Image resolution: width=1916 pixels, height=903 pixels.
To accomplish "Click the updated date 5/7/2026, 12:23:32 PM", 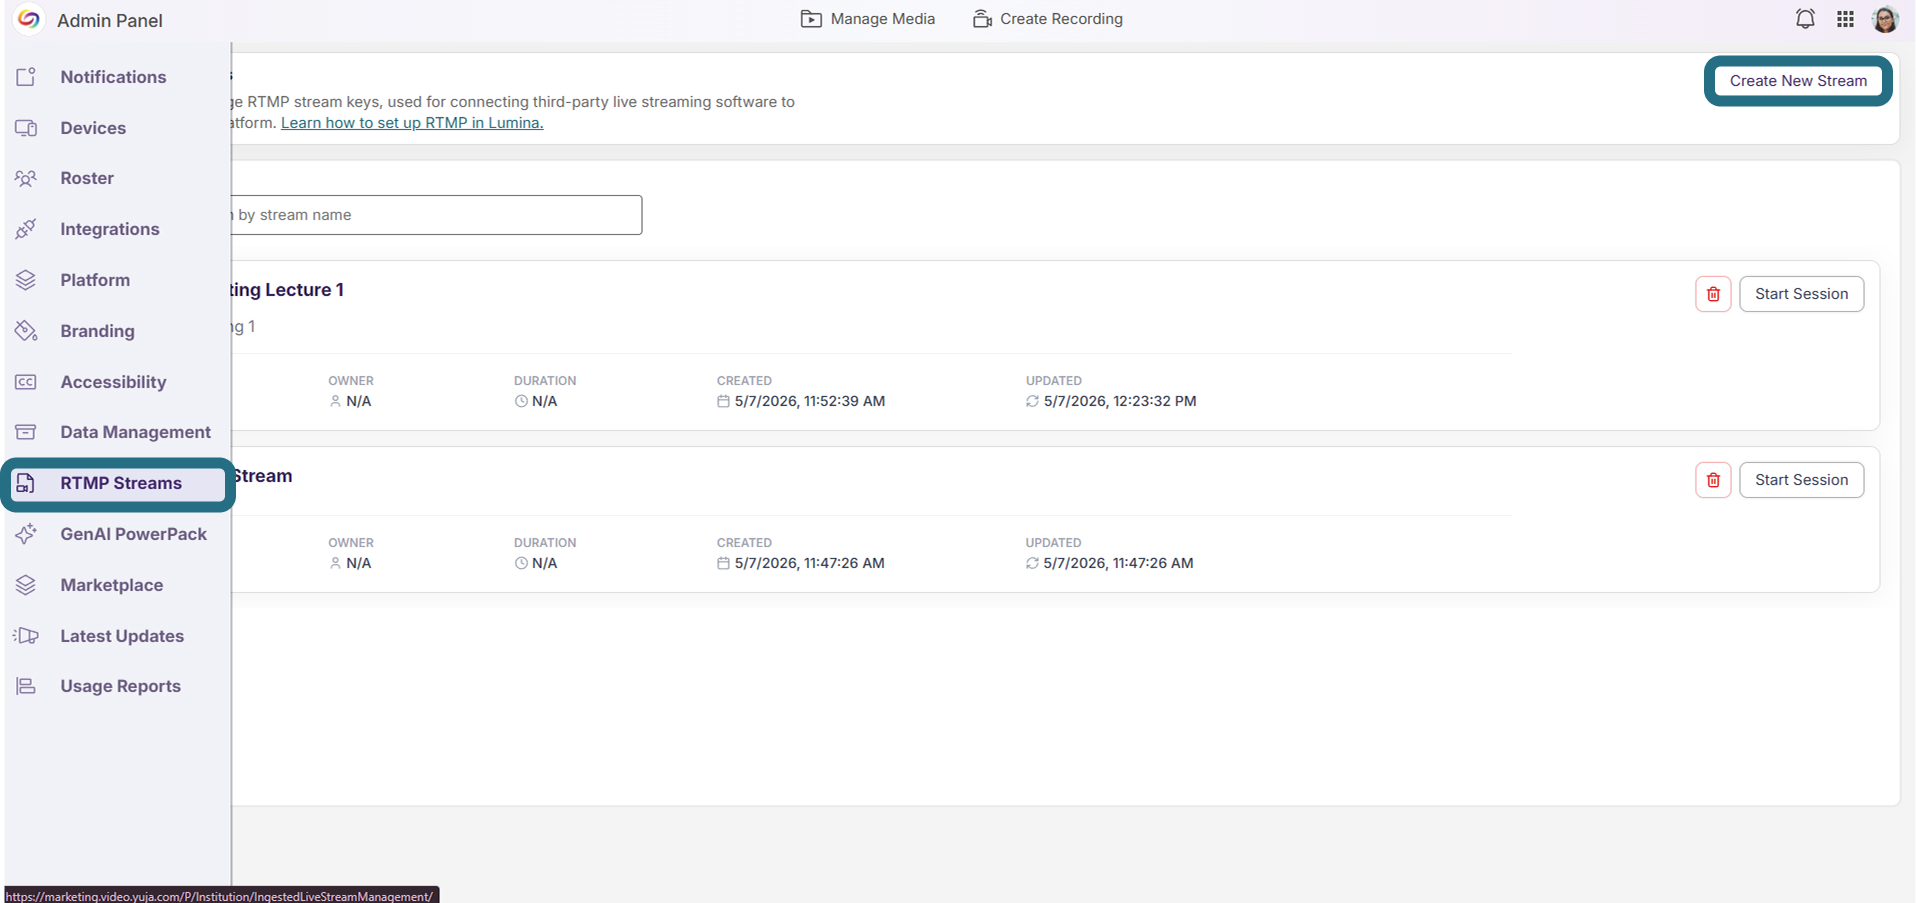I will pyautogui.click(x=1120, y=401).
